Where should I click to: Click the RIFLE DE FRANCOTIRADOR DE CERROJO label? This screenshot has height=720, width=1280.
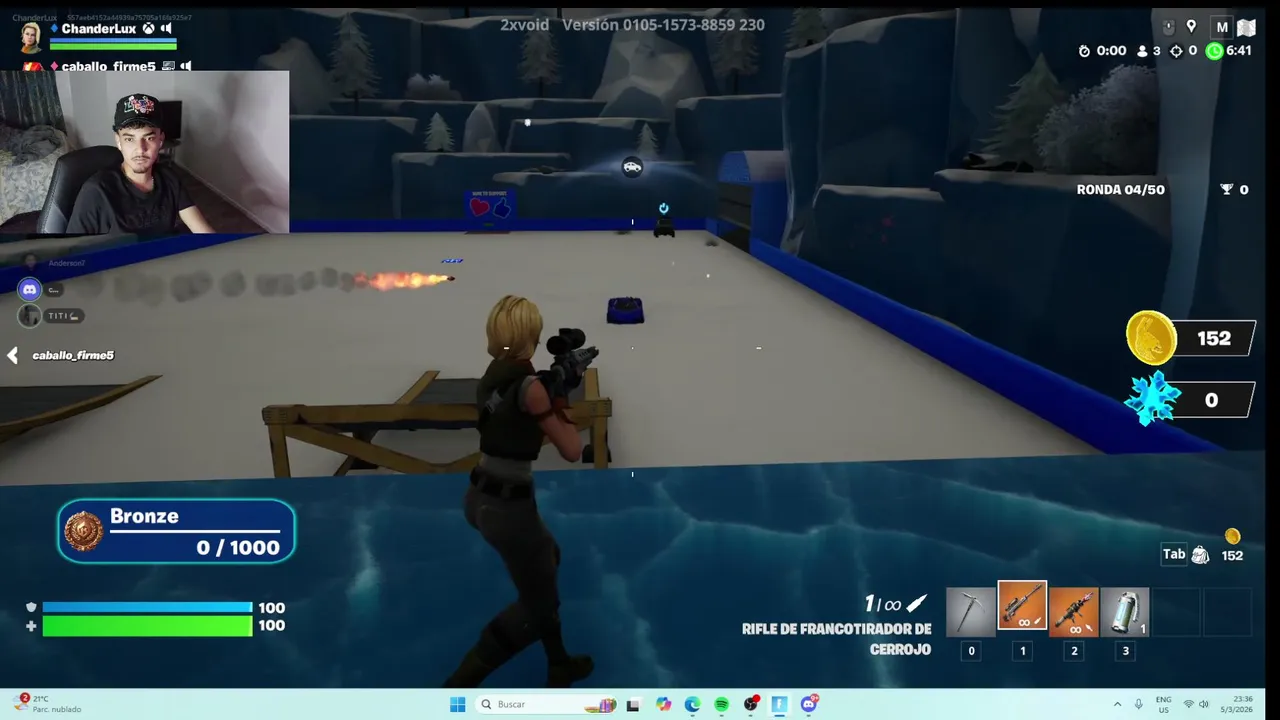tap(836, 639)
